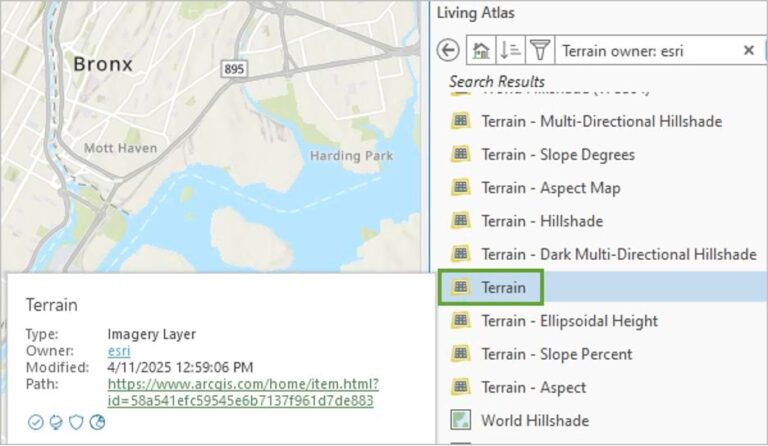Go to the home catalog location icon

(480, 50)
